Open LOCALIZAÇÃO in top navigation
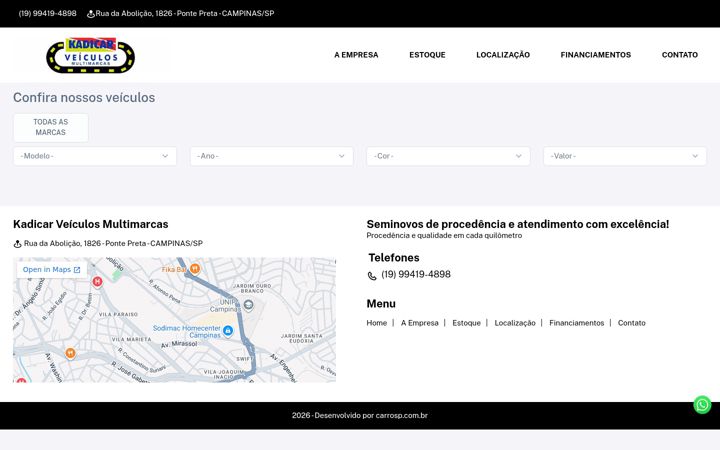The height and width of the screenshot is (450, 720). click(x=503, y=55)
